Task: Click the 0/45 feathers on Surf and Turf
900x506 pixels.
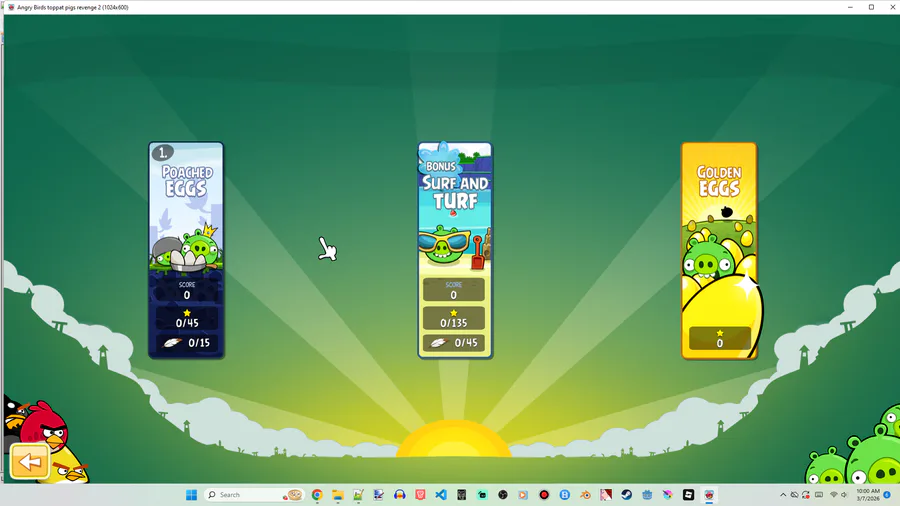Action: click(465, 342)
